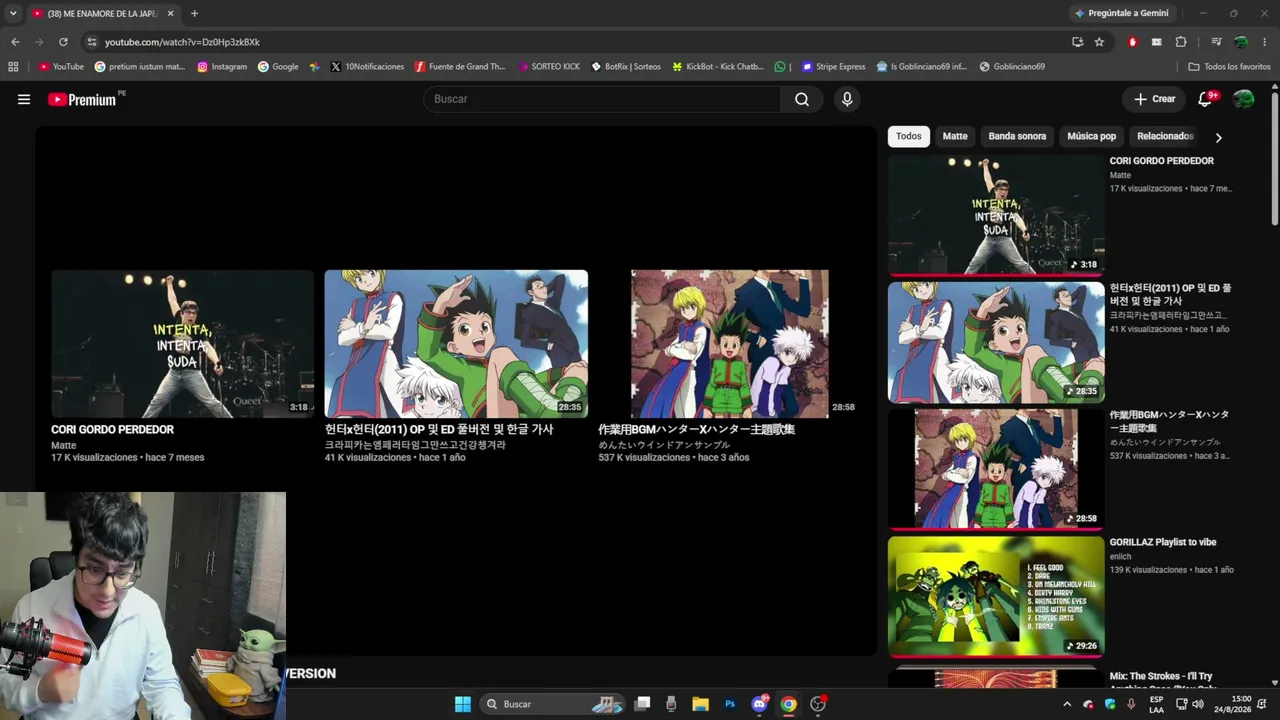Click the browser address bar URL
1280x720 pixels.
click(182, 42)
